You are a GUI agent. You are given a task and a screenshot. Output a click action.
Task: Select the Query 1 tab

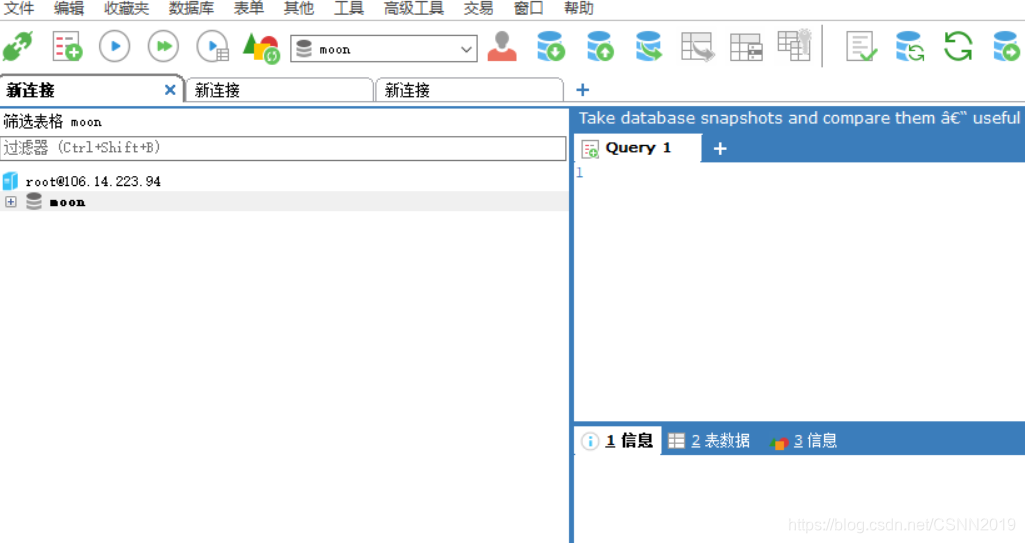coord(637,148)
